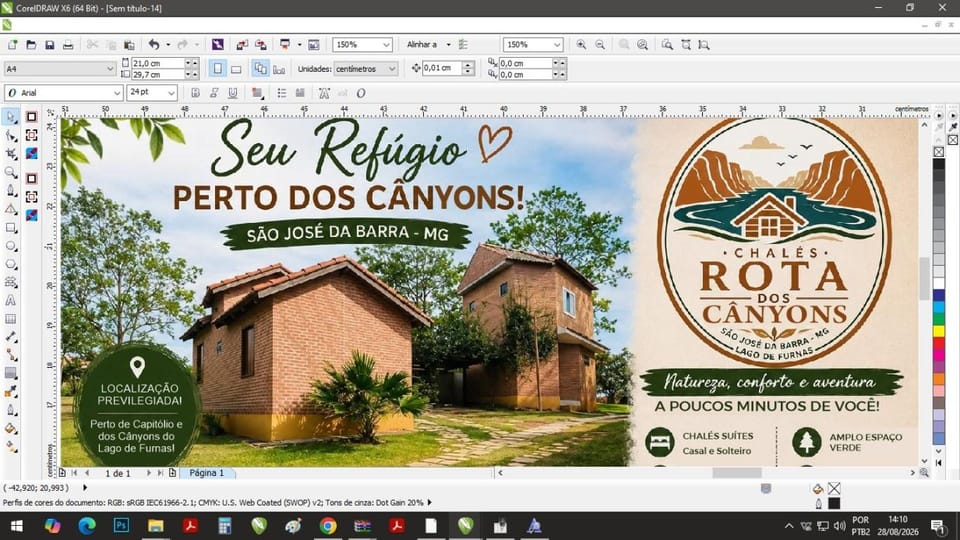The image size is (960, 540).
Task: Toggle drop cap formatting
Action: coord(300,93)
